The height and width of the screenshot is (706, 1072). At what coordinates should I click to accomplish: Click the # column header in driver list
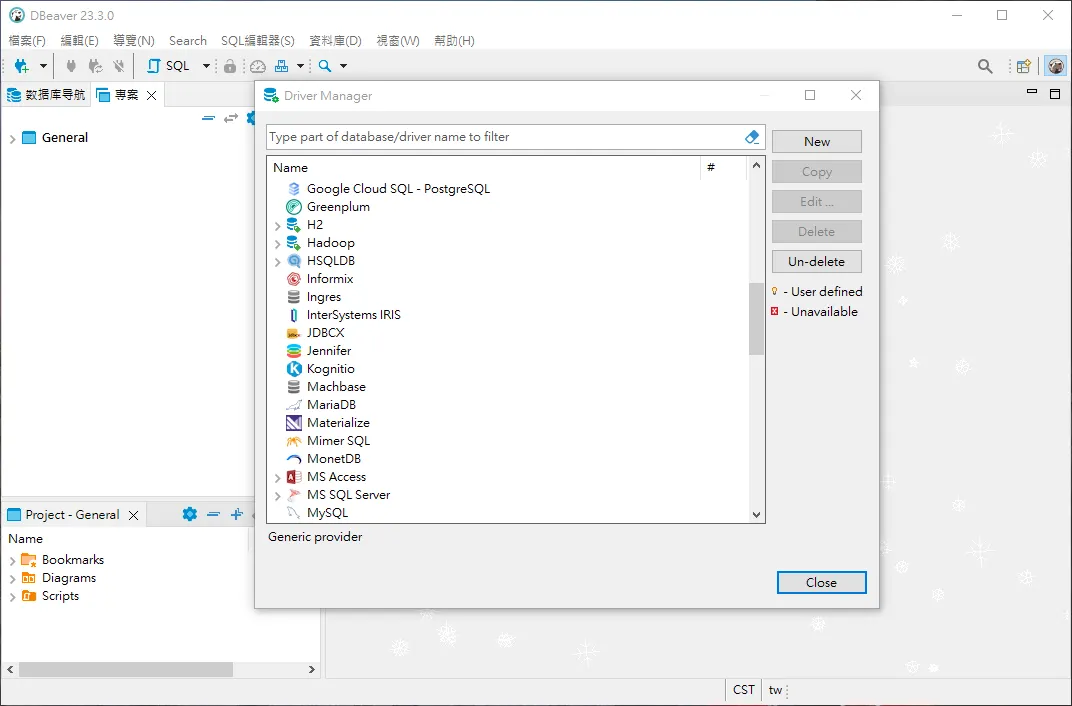[723, 167]
